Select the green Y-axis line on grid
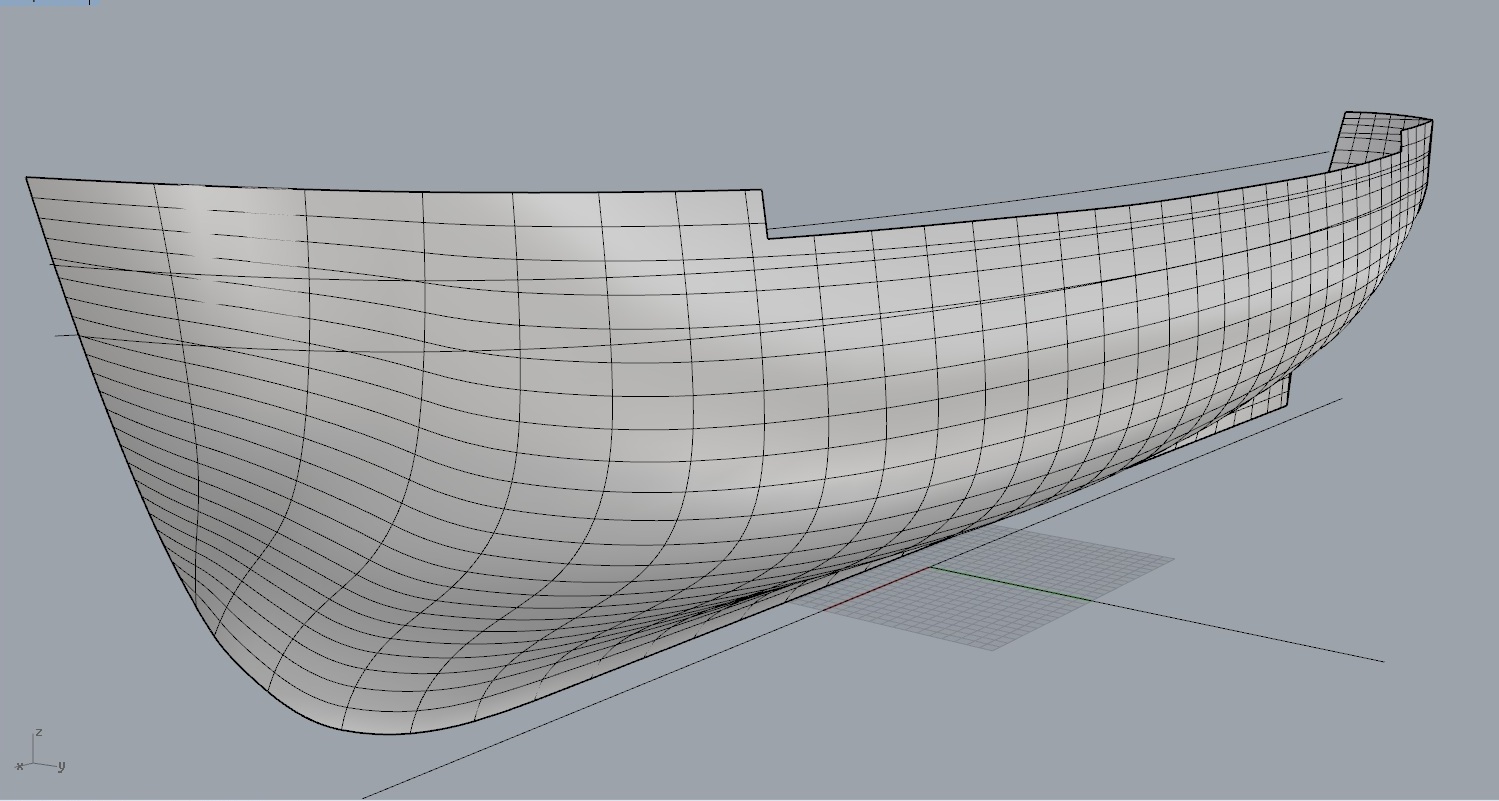 [1010, 584]
